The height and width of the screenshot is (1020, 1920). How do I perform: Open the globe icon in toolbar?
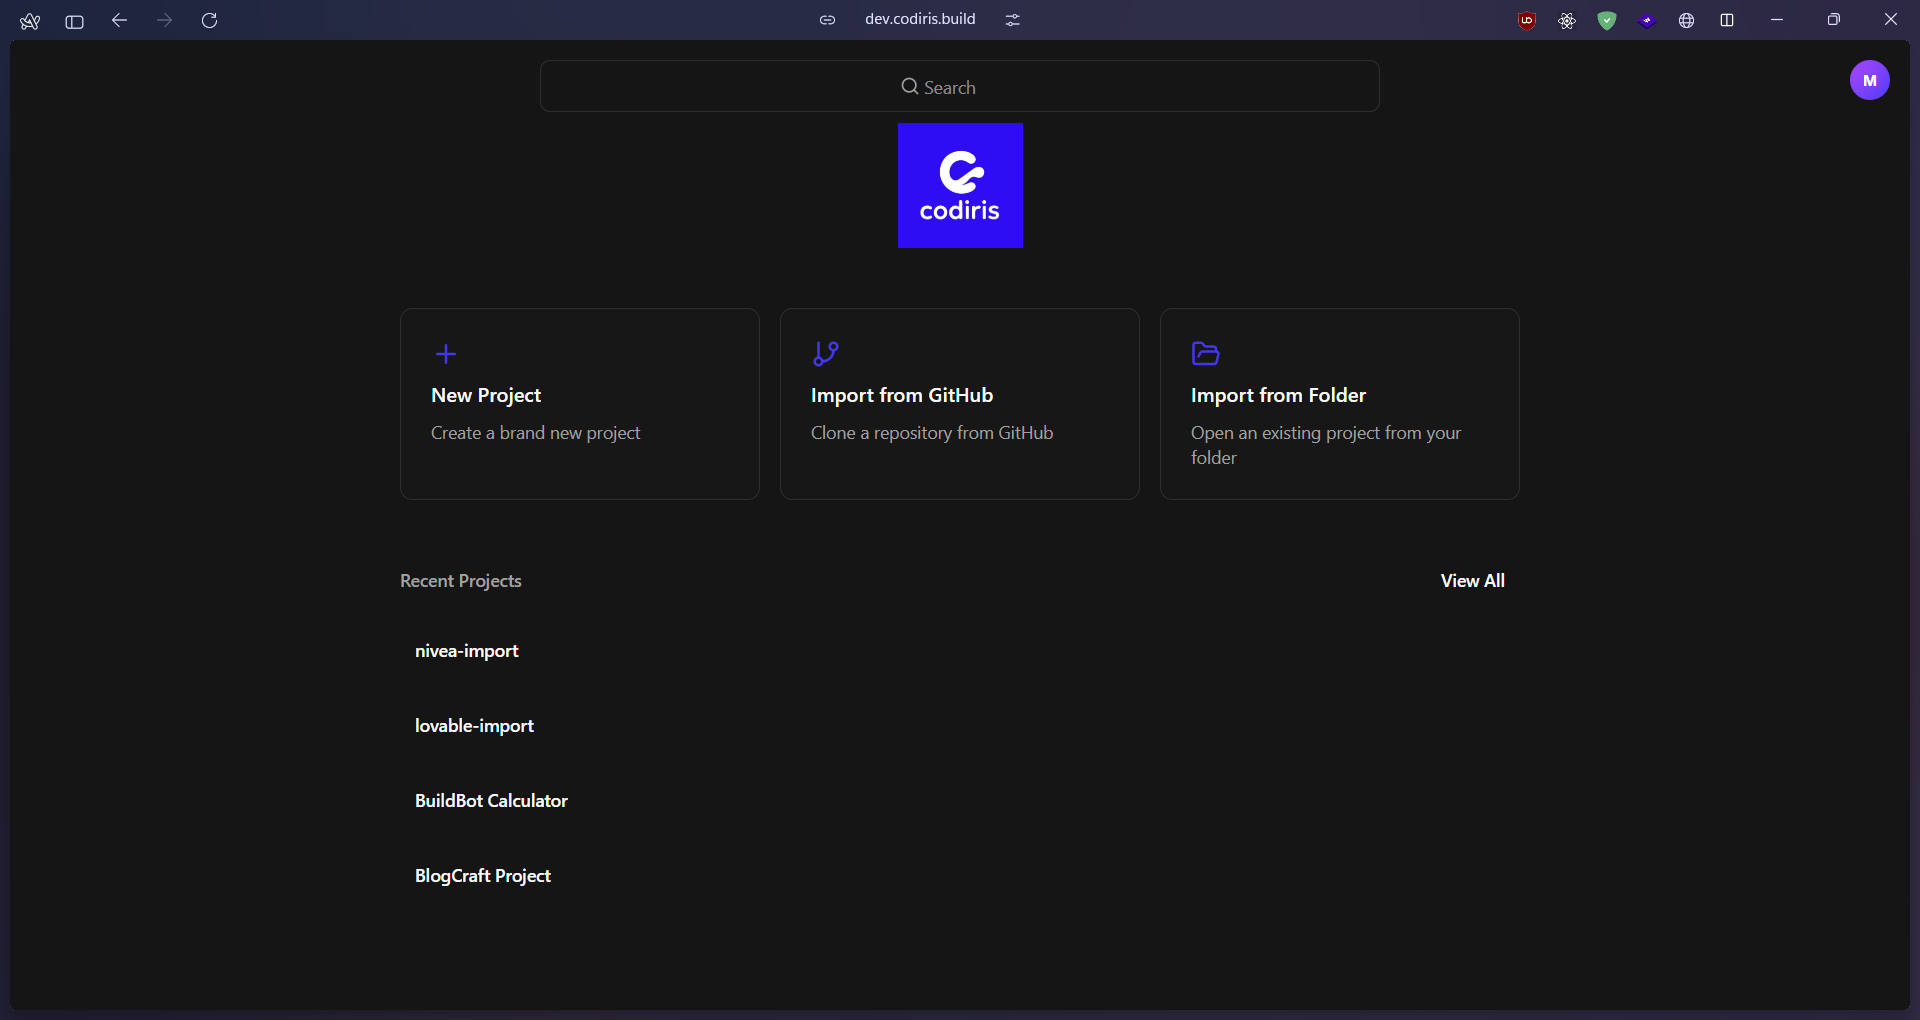1686,20
